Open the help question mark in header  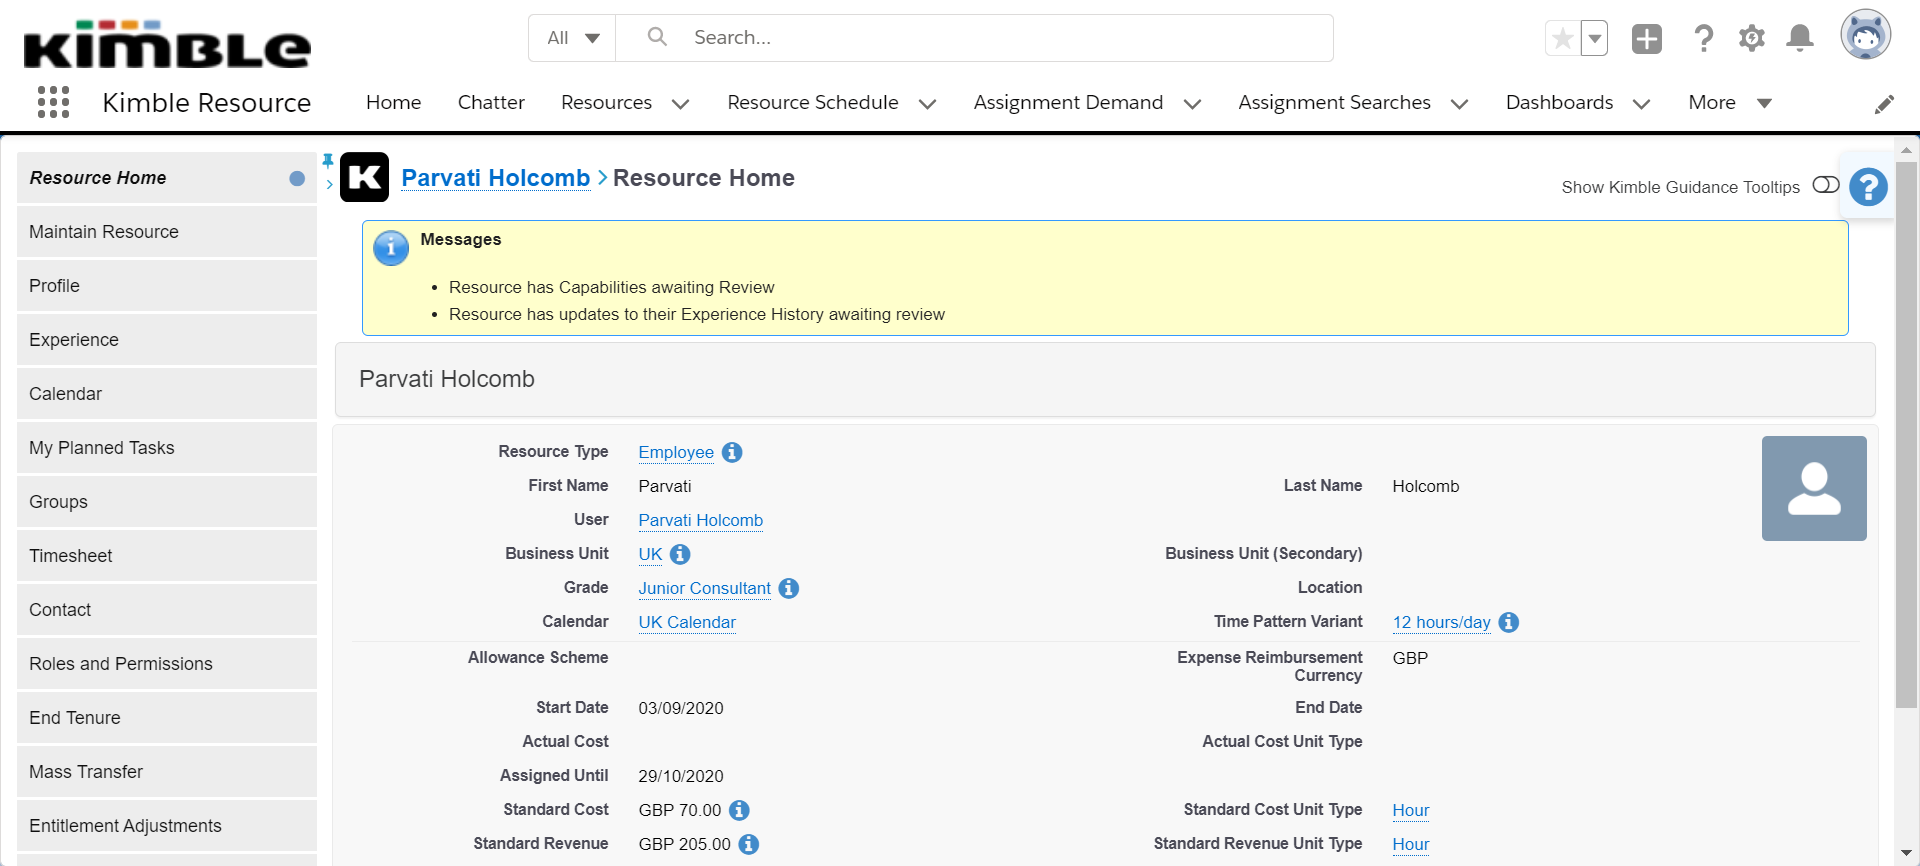click(1703, 39)
